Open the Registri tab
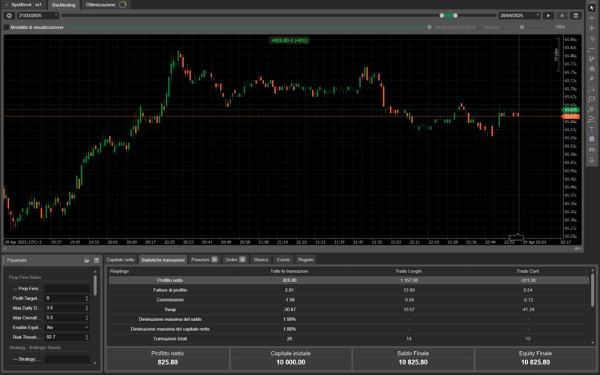The height and width of the screenshot is (375, 600). [x=305, y=260]
